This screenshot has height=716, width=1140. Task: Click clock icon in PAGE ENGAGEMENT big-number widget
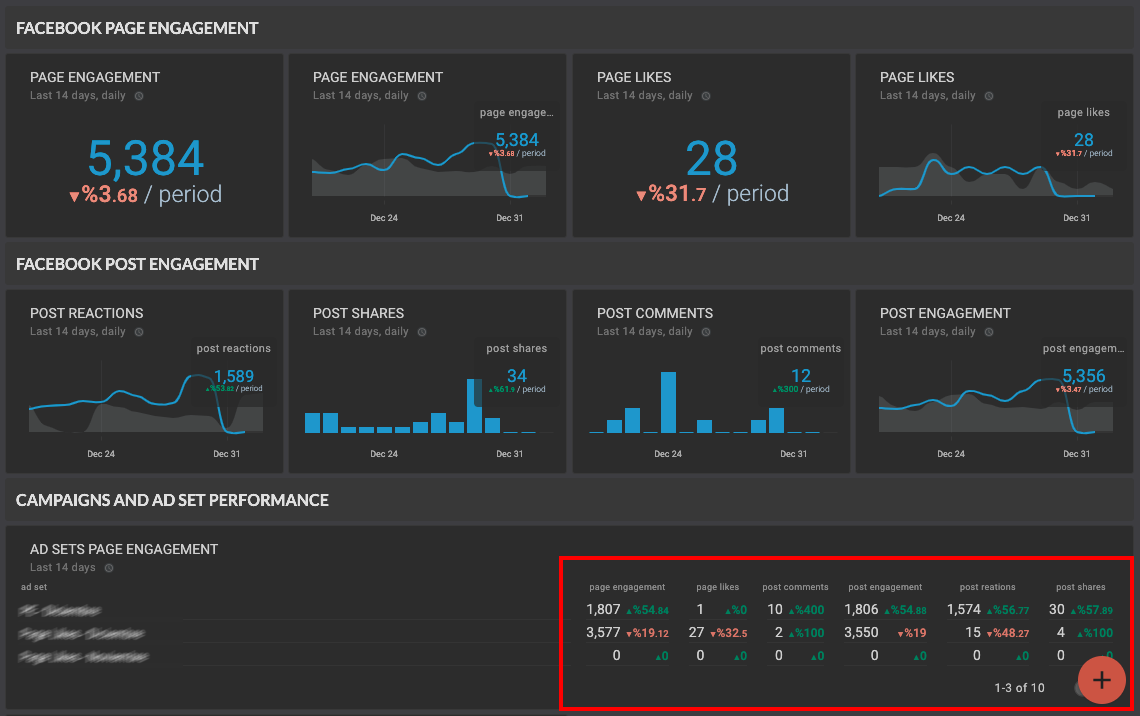tap(139, 96)
